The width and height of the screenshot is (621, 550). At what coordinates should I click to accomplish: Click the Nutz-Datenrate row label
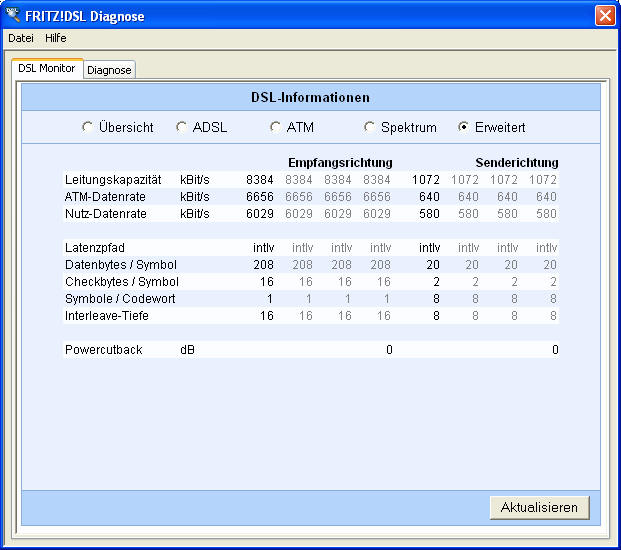click(106, 214)
